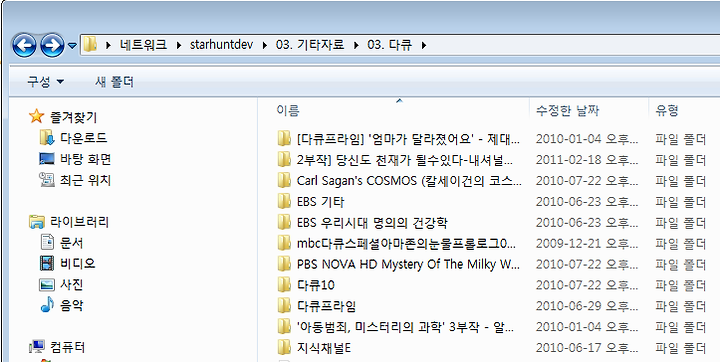
Task: Click folder icon of 다큐프라임
Action: [284, 305]
